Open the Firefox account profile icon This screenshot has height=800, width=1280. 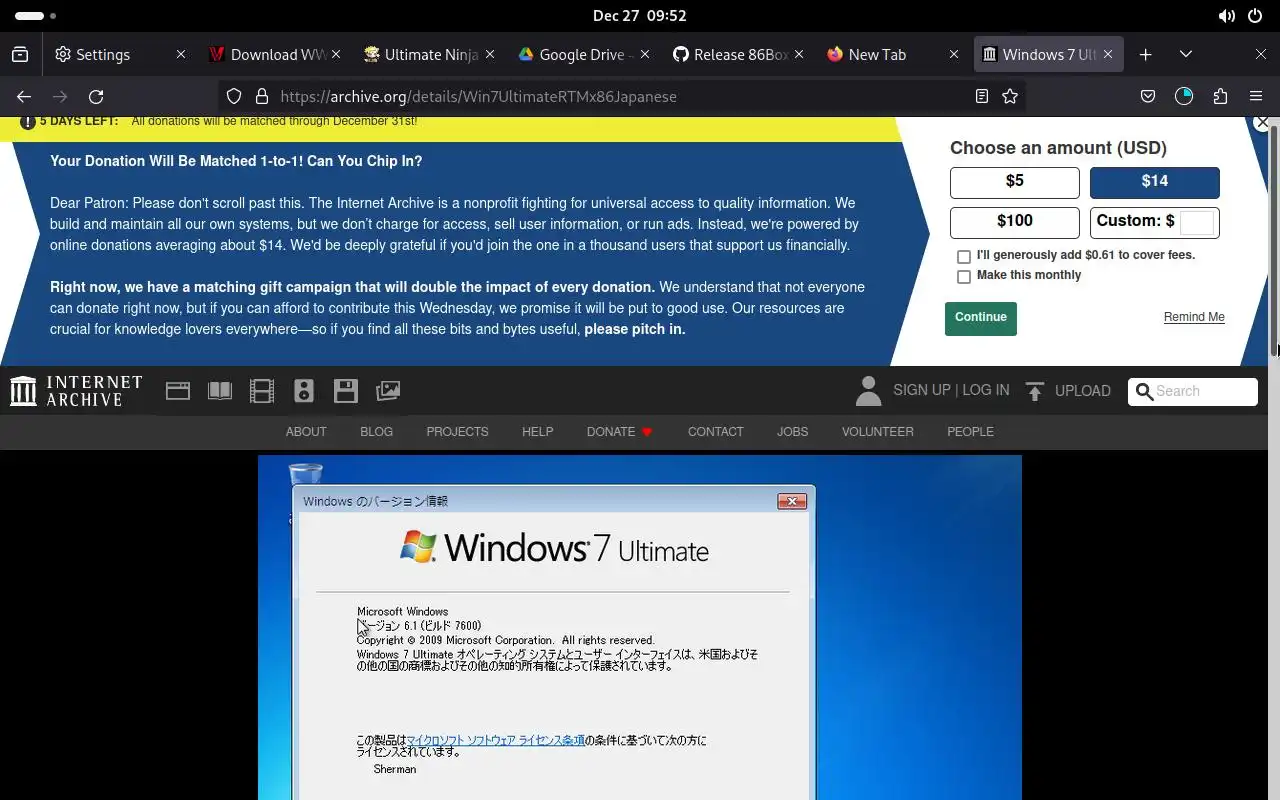point(1184,96)
